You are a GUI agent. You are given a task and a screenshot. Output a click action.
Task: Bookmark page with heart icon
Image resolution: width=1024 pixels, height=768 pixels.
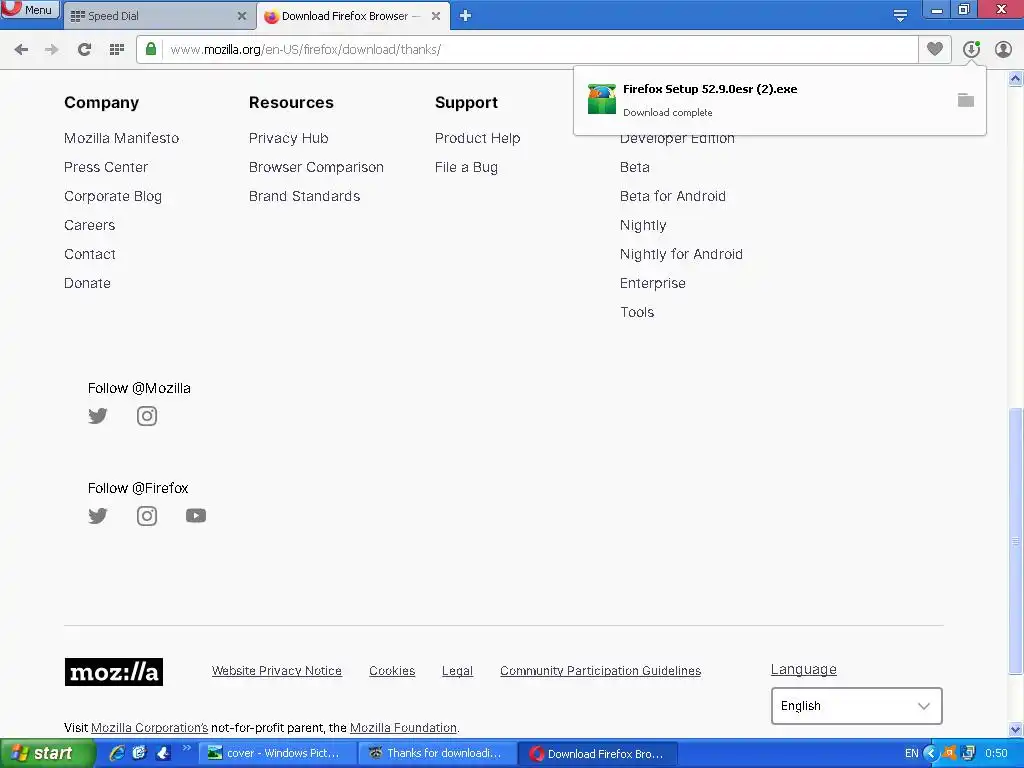(x=935, y=49)
